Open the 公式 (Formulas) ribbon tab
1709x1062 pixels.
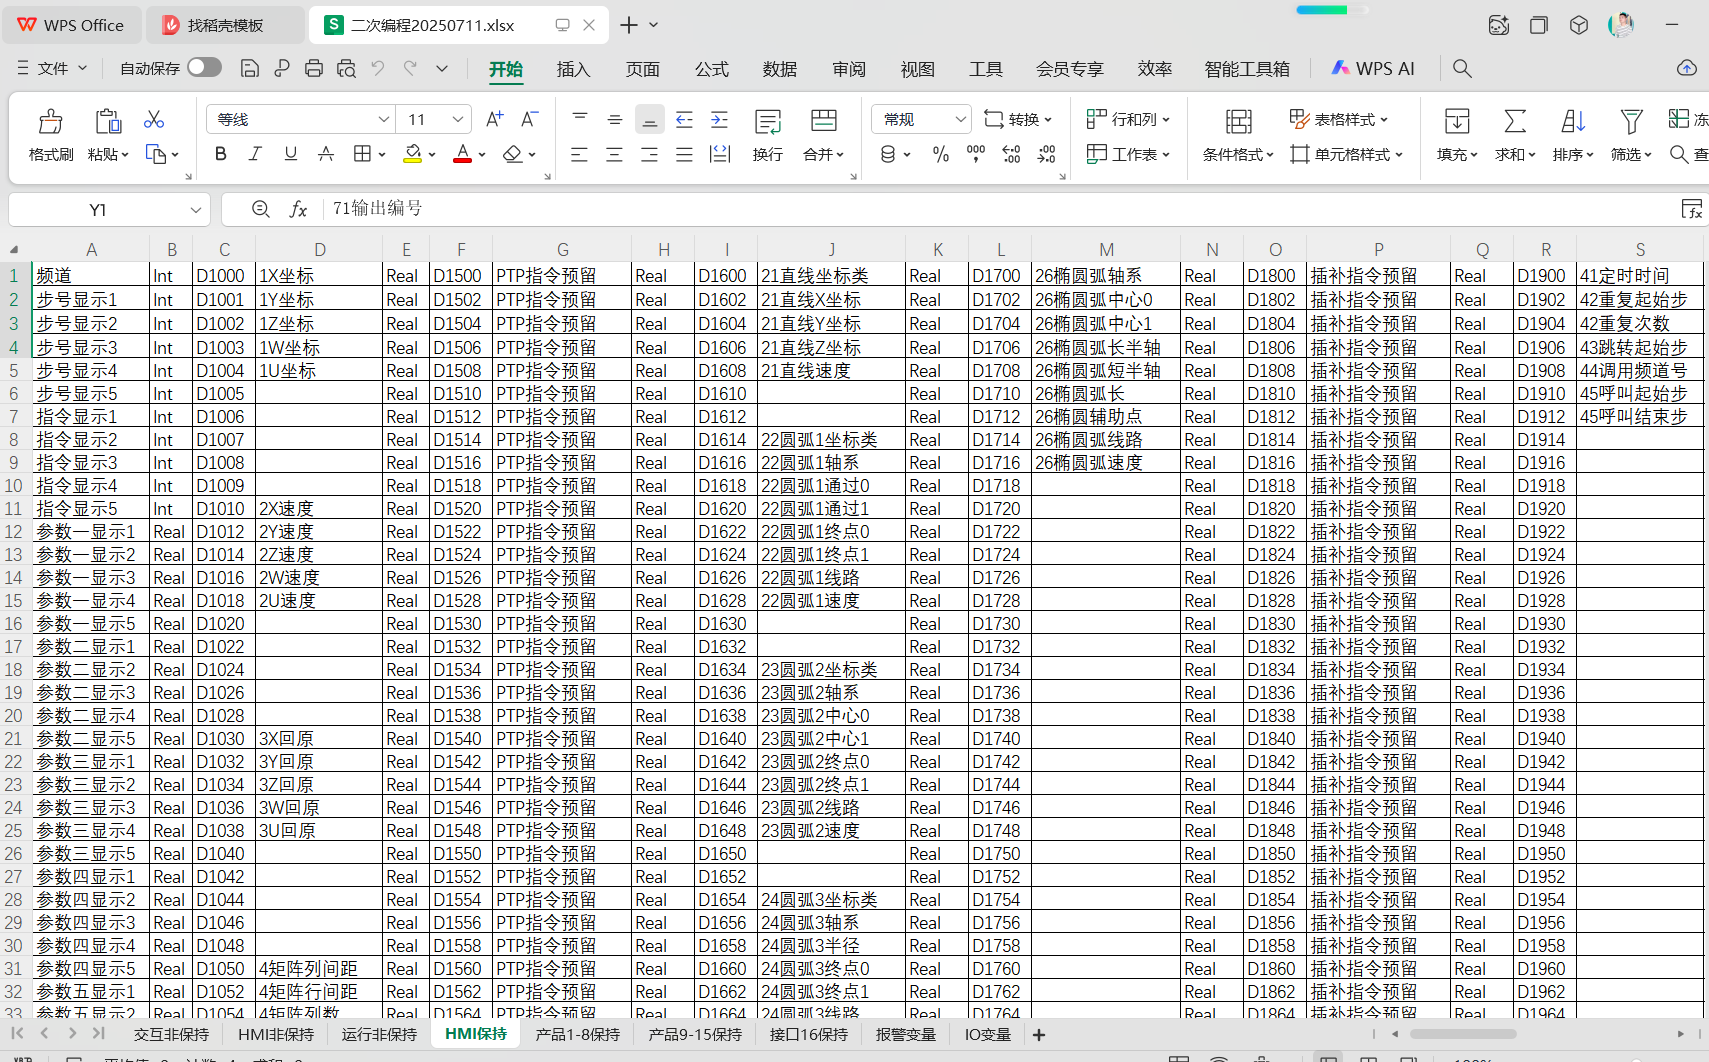[x=711, y=69]
